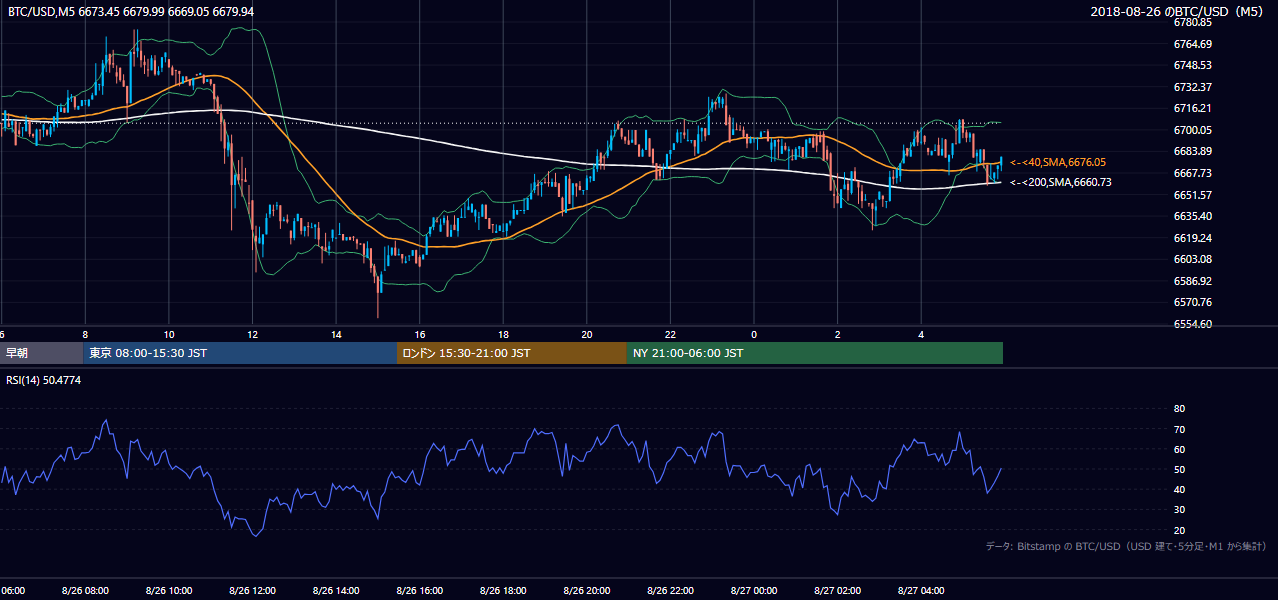
Task: Click the 6586.92 price axis label
Action: [1192, 281]
